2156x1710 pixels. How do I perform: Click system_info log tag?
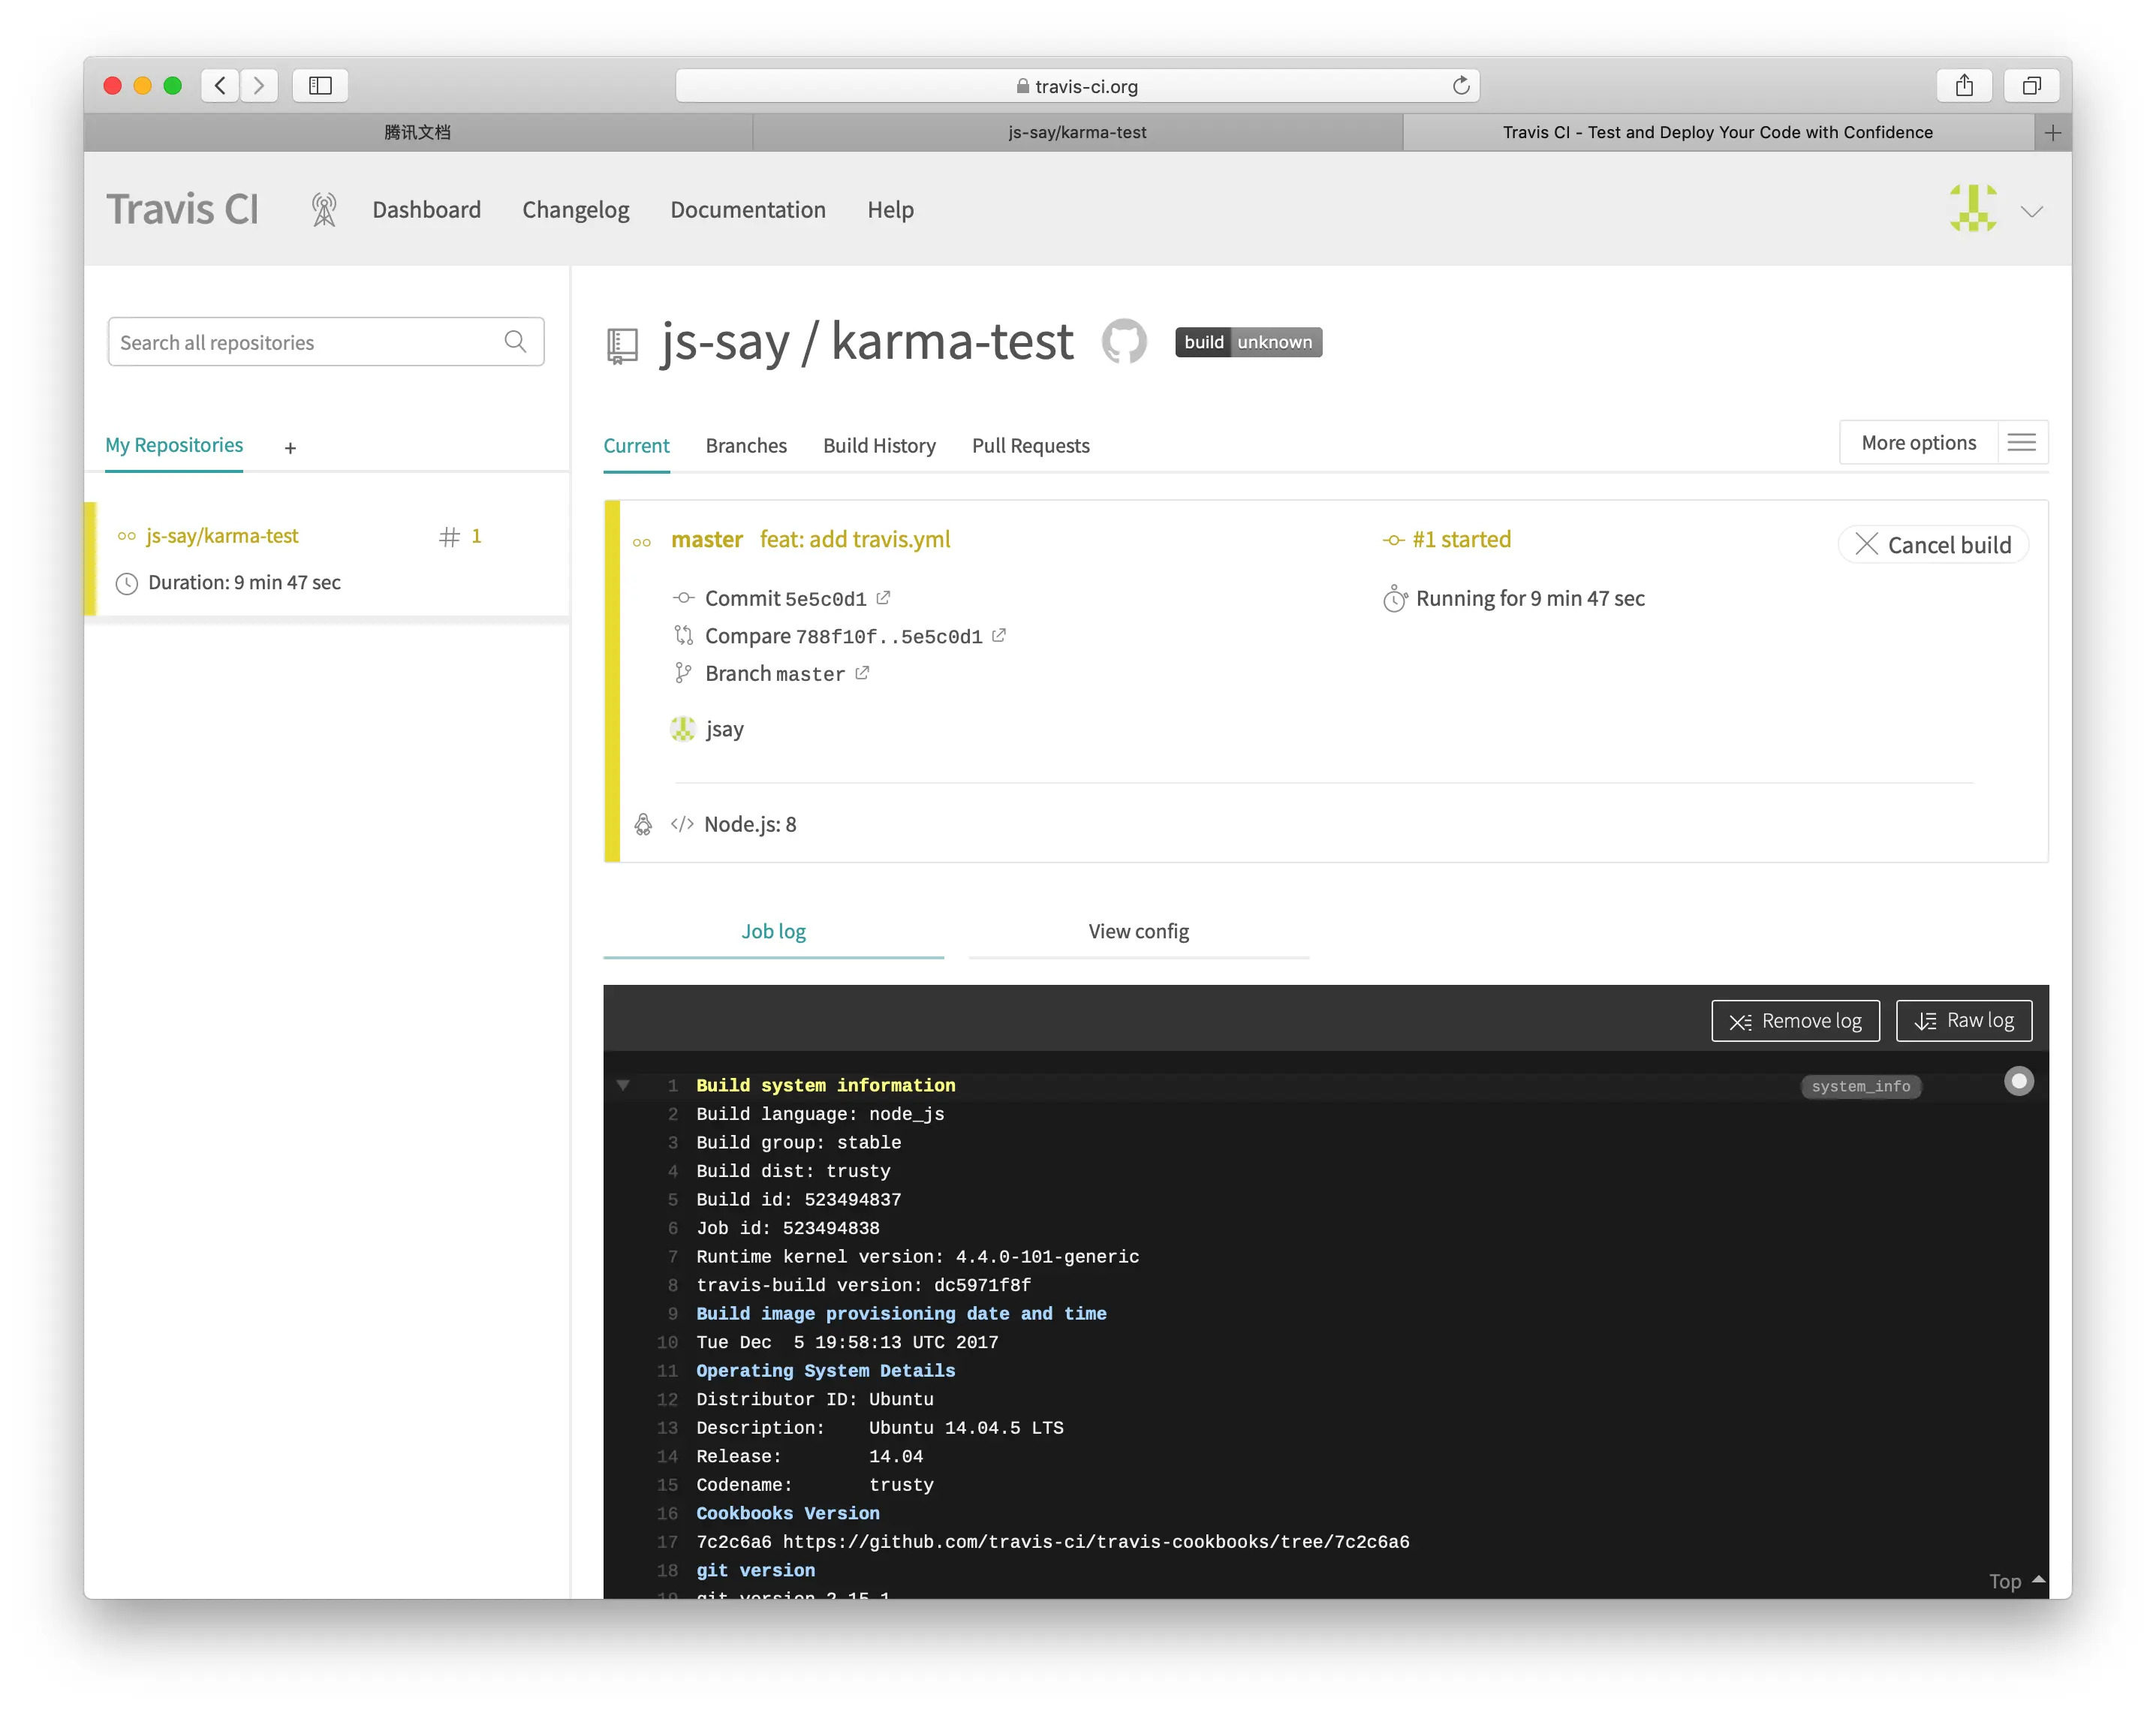[x=1861, y=1086]
